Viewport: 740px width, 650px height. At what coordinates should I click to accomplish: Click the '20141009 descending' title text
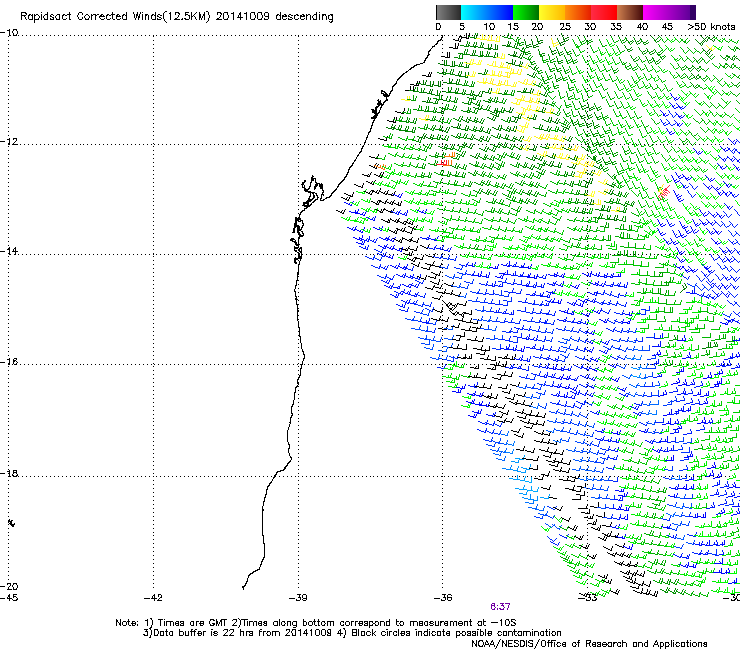(x=275, y=17)
